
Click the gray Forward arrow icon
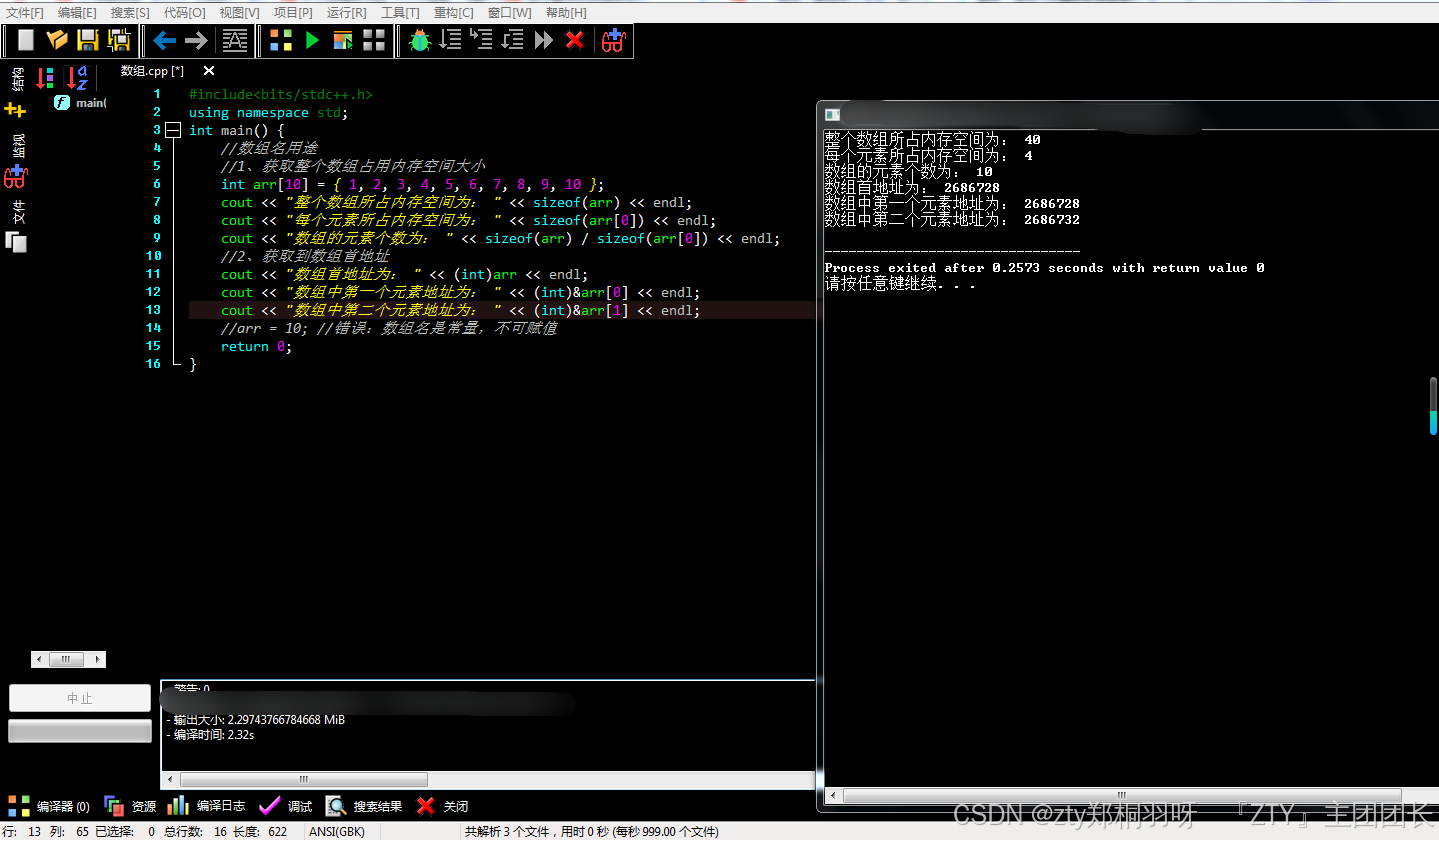click(196, 40)
